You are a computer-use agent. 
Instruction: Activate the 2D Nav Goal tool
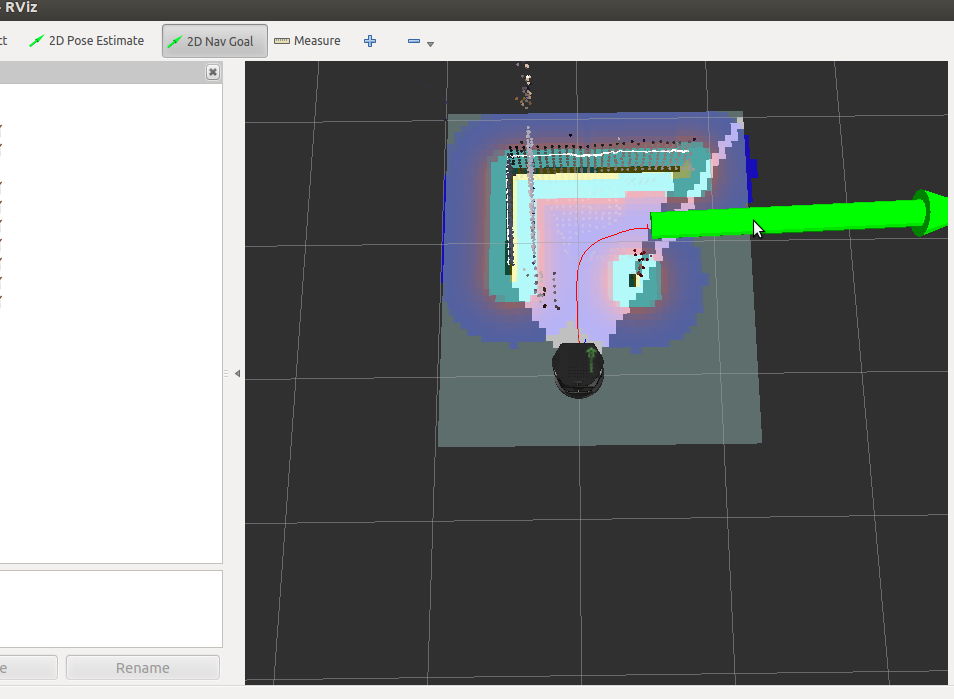tap(214, 42)
